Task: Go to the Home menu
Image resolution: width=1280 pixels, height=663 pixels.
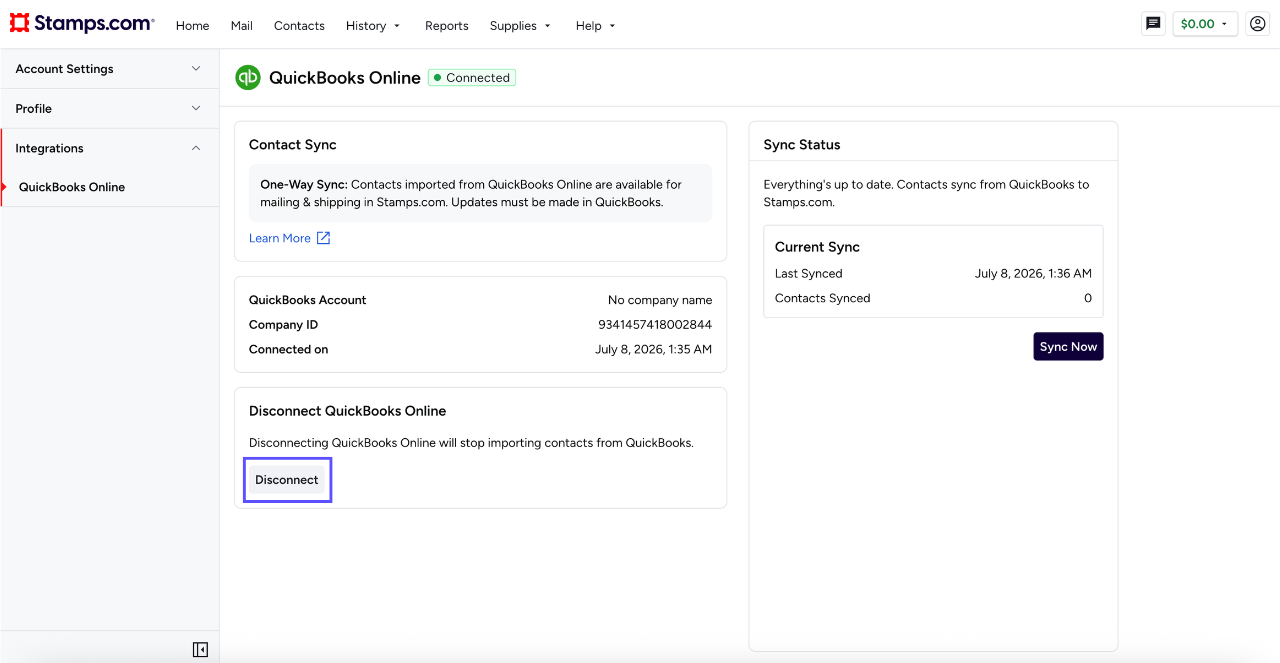Action: (192, 26)
